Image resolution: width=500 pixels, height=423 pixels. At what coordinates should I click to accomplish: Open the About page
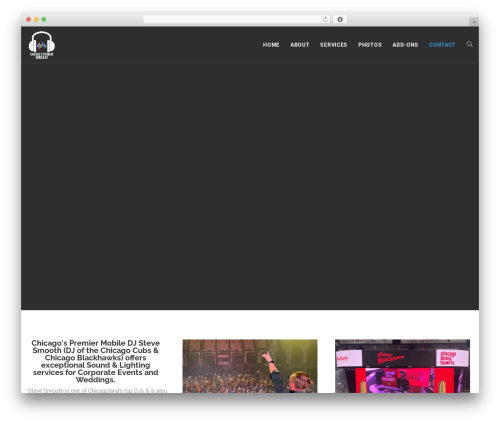pyautogui.click(x=300, y=45)
